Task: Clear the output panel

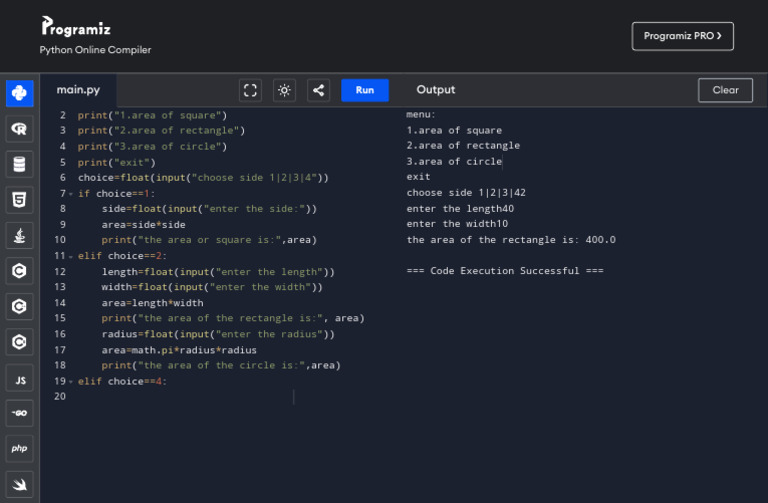Action: click(x=725, y=90)
